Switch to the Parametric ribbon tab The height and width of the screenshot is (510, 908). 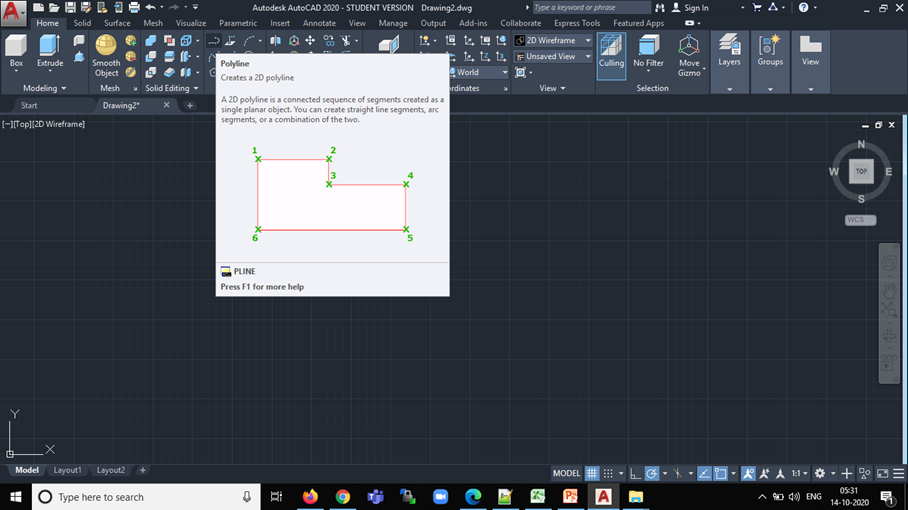coord(238,23)
